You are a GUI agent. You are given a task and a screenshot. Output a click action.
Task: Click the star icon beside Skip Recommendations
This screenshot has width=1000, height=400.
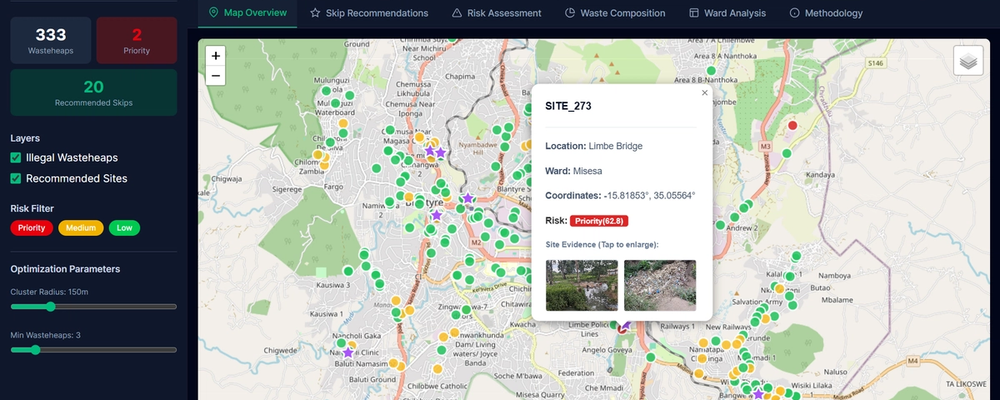point(315,13)
